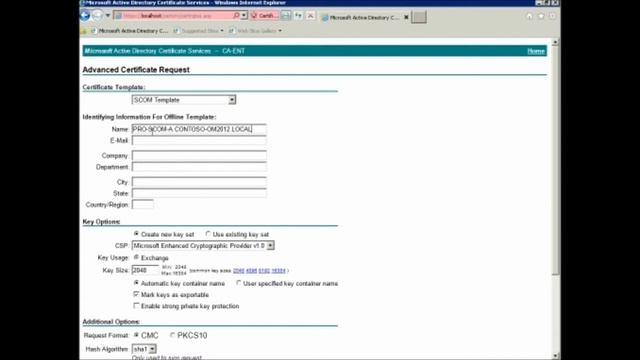Open Suggested Sites favorites dropdown
Screen dimensions: 640x360
(199, 31)
